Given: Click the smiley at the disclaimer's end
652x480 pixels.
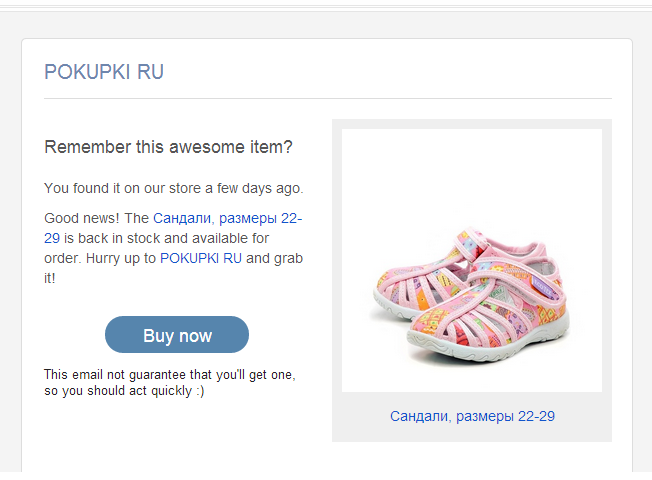Looking at the screenshot, I should pyautogui.click(x=200, y=391).
